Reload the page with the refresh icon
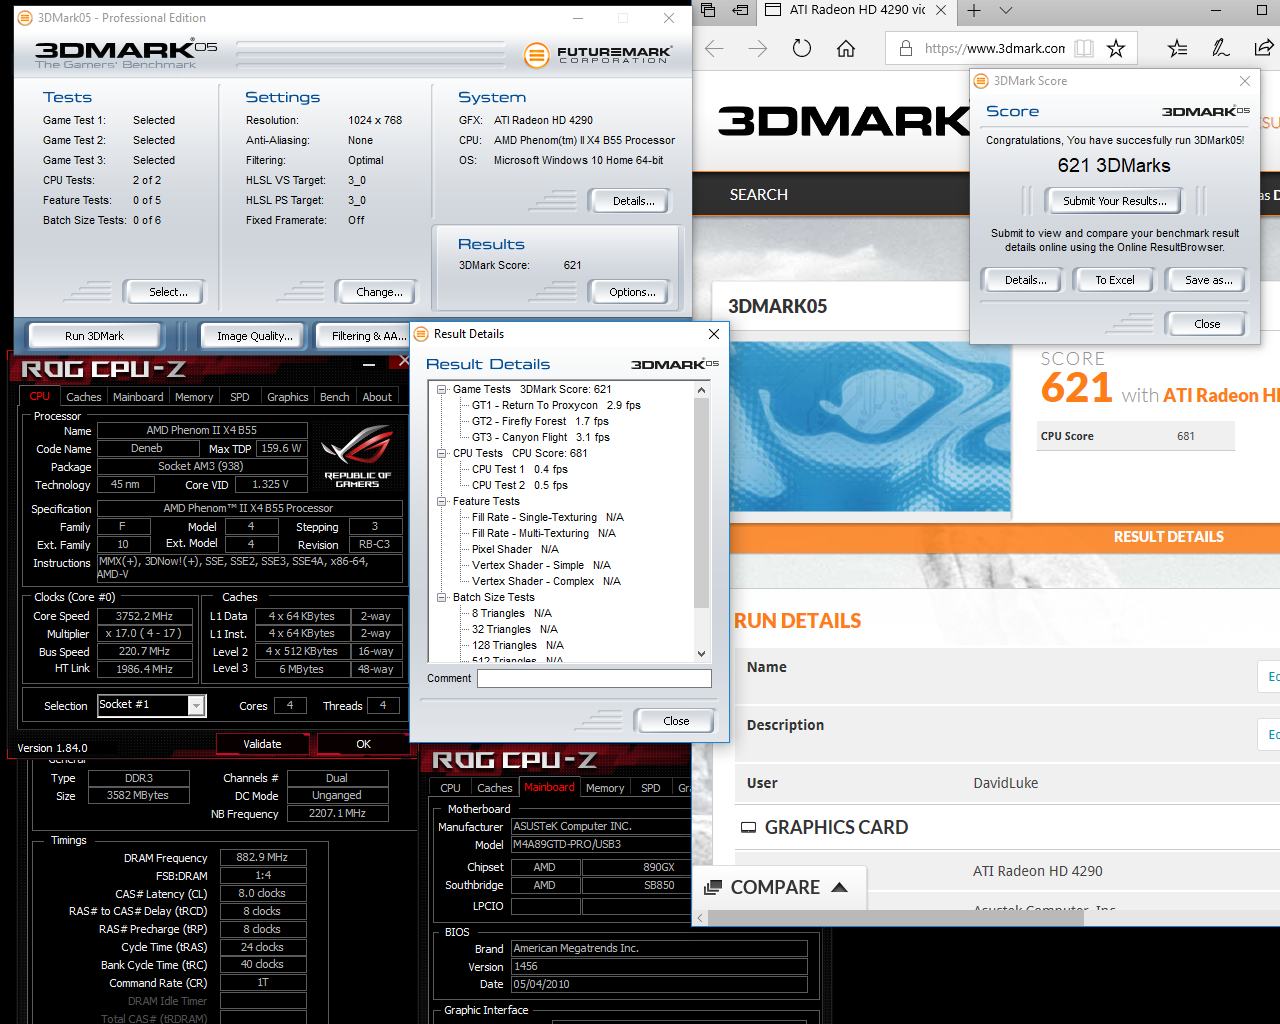This screenshot has height=1024, width=1280. (x=802, y=48)
